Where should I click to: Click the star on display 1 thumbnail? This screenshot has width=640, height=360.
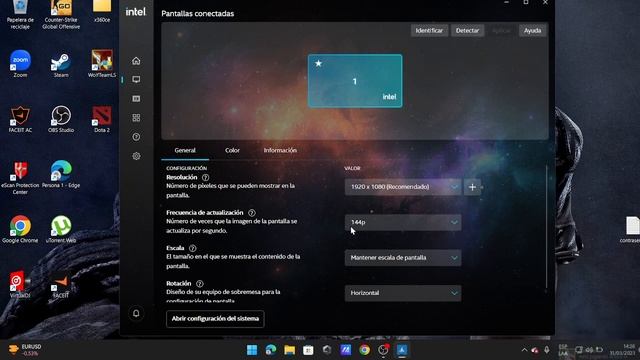click(318, 63)
